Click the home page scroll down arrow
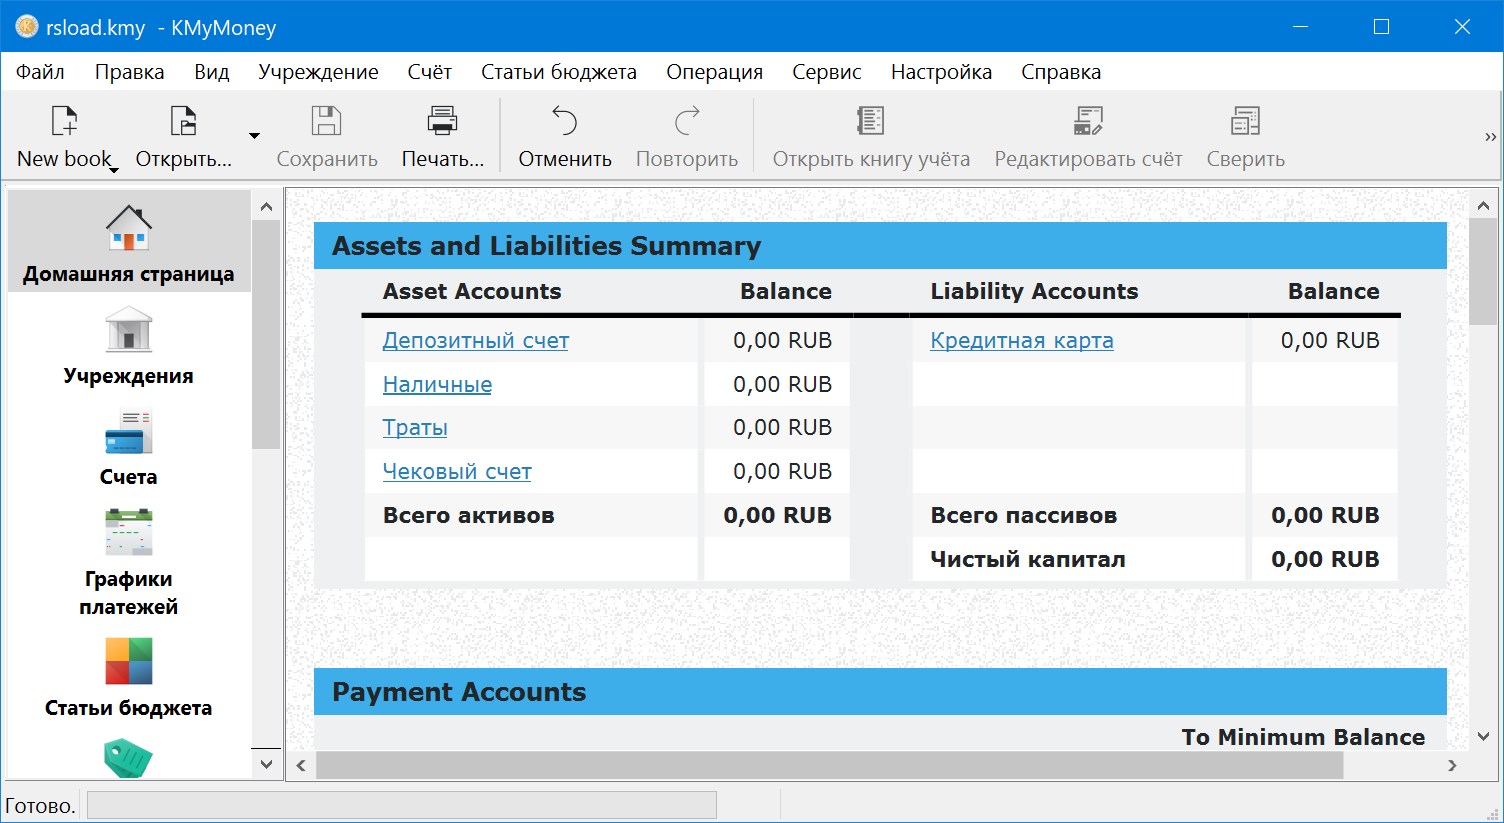 1483,737
